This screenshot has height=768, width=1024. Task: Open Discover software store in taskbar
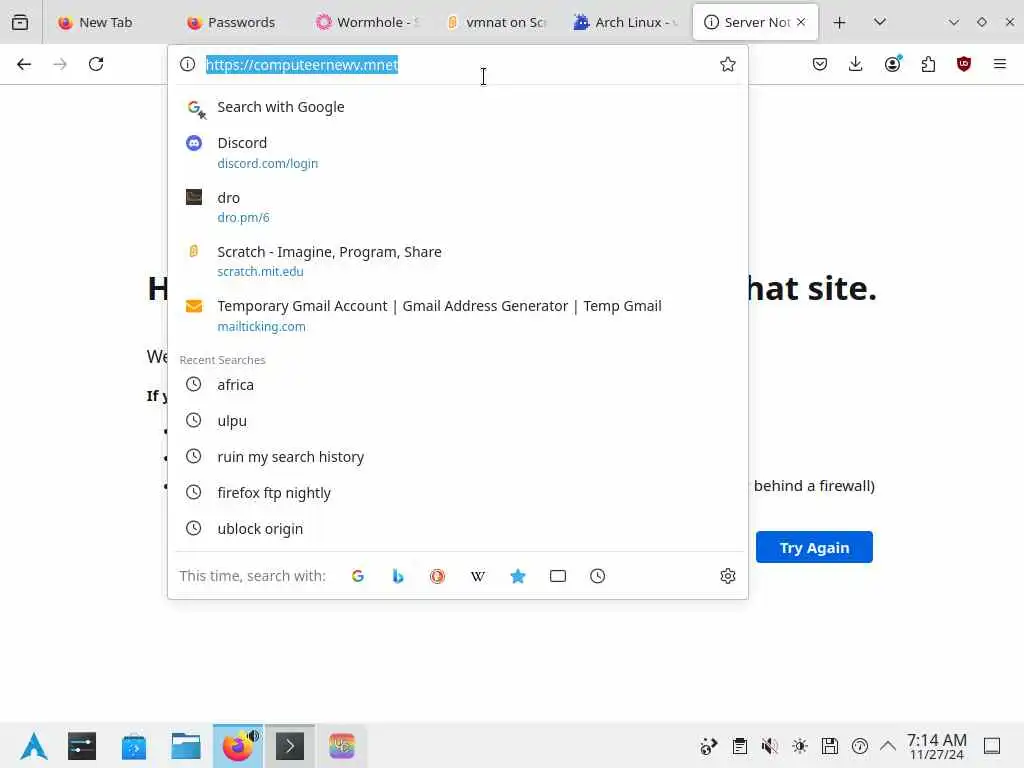pyautogui.click(x=134, y=746)
